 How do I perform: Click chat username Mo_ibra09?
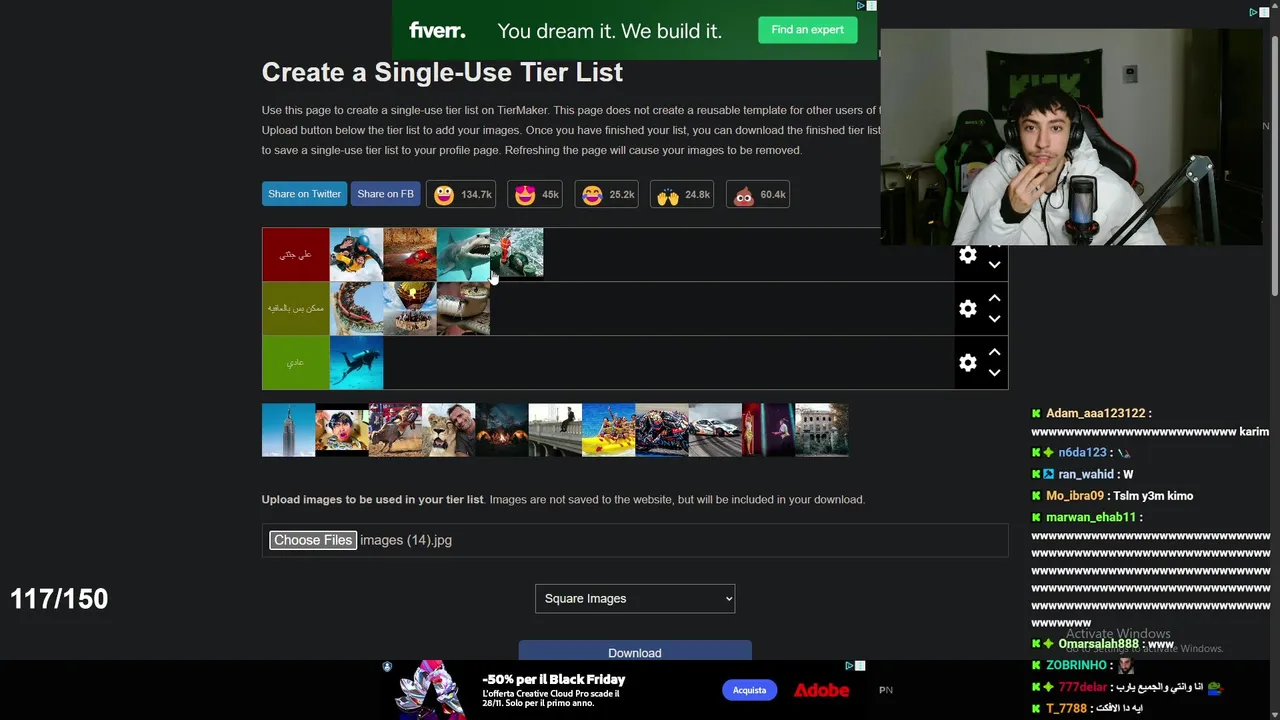(x=1075, y=496)
